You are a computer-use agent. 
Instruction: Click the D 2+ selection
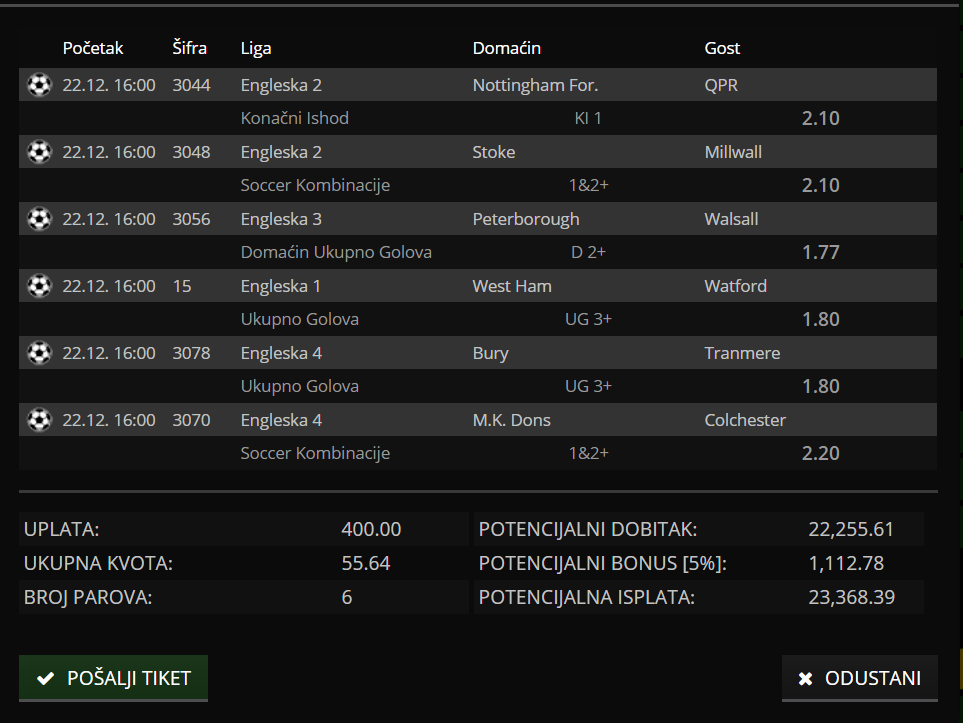(x=588, y=252)
